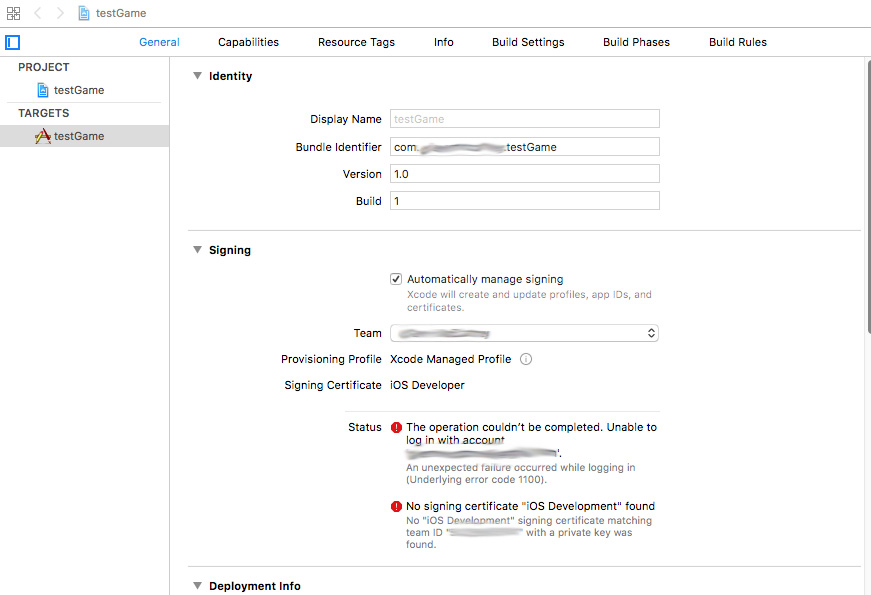Open the Team dropdown
The width and height of the screenshot is (871, 595).
[524, 333]
